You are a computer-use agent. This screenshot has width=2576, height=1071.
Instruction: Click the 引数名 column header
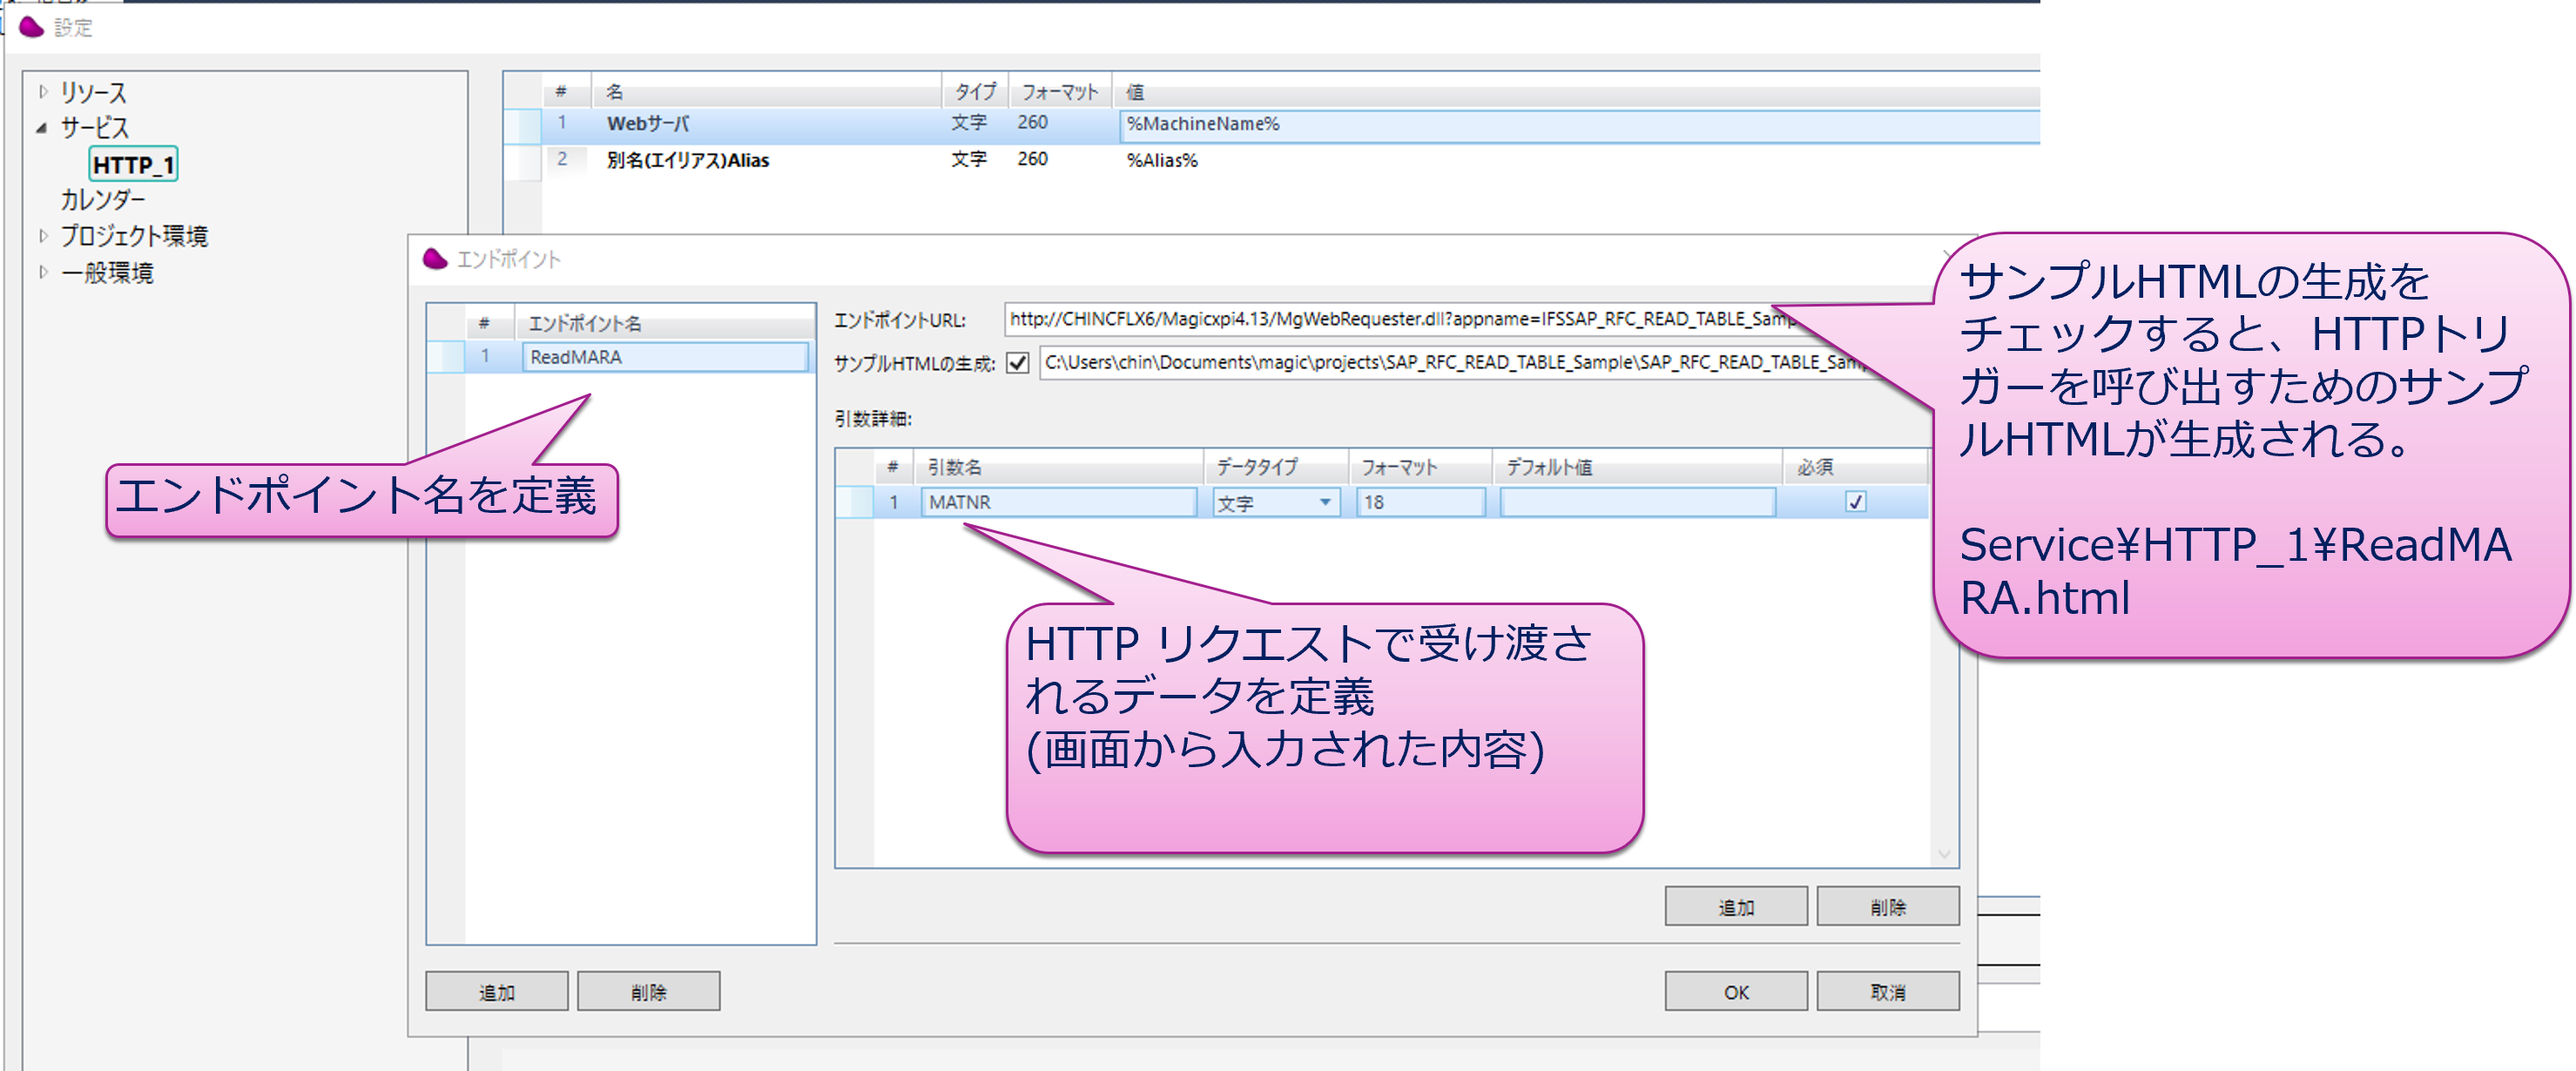(1058, 467)
